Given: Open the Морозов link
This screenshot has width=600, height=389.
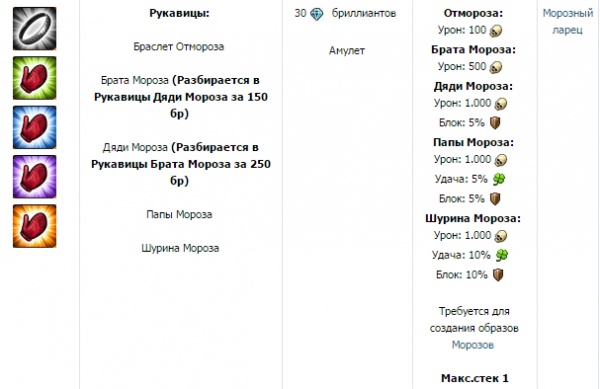Looking at the screenshot, I should (x=473, y=345).
